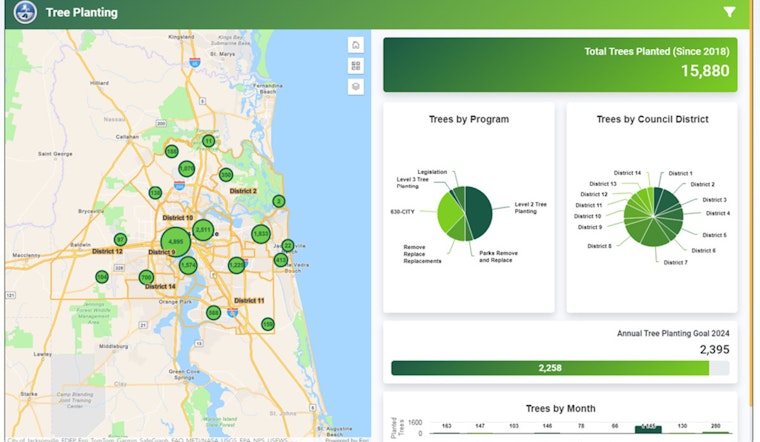Image resolution: width=760 pixels, height=442 pixels.
Task: Click the District 14 pie label
Action: (x=627, y=173)
